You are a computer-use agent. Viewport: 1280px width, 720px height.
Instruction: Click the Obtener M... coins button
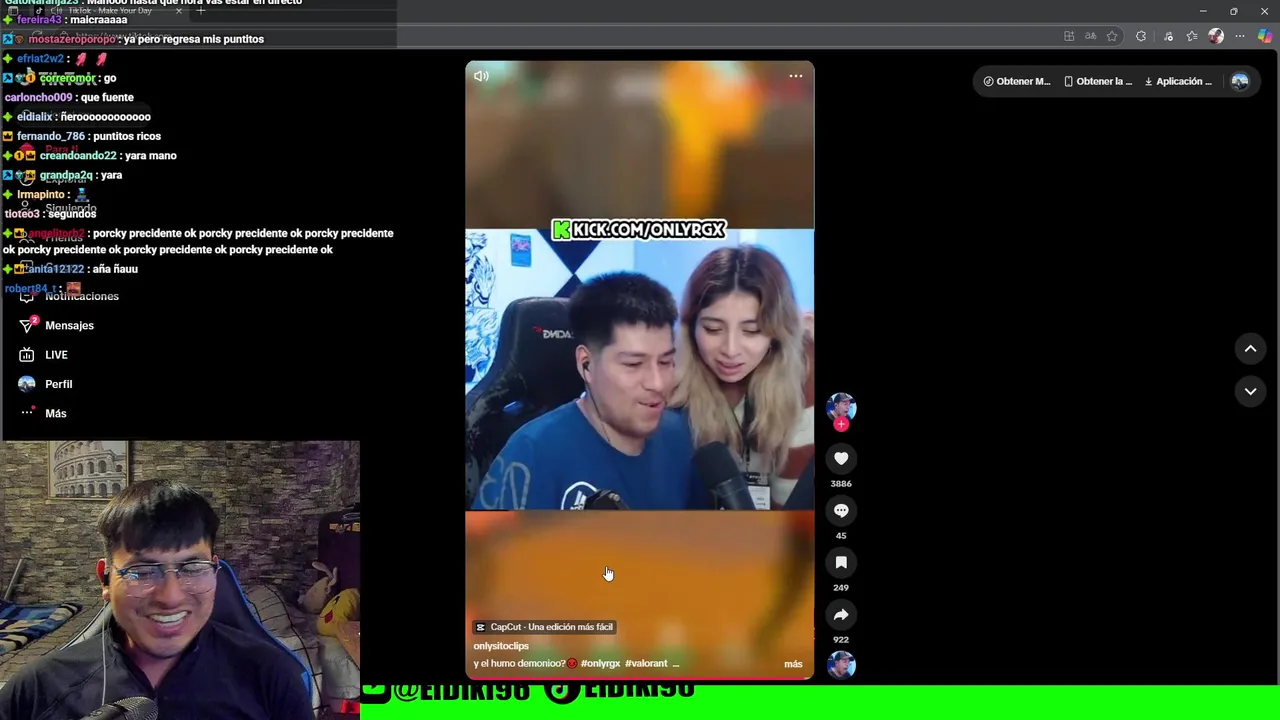(1016, 82)
